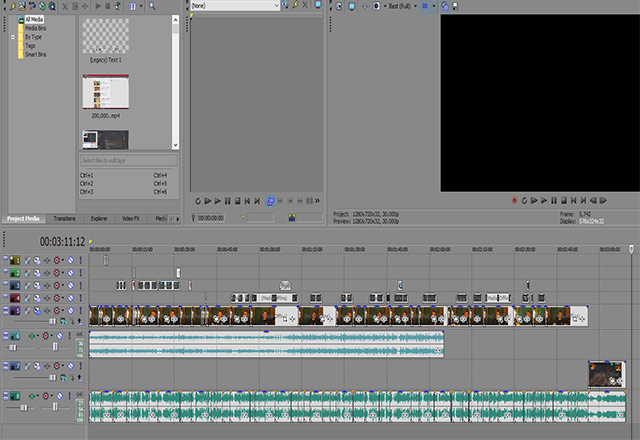
Task: Click Copy Snapshot to Clipboard icon
Action: (x=445, y=6)
